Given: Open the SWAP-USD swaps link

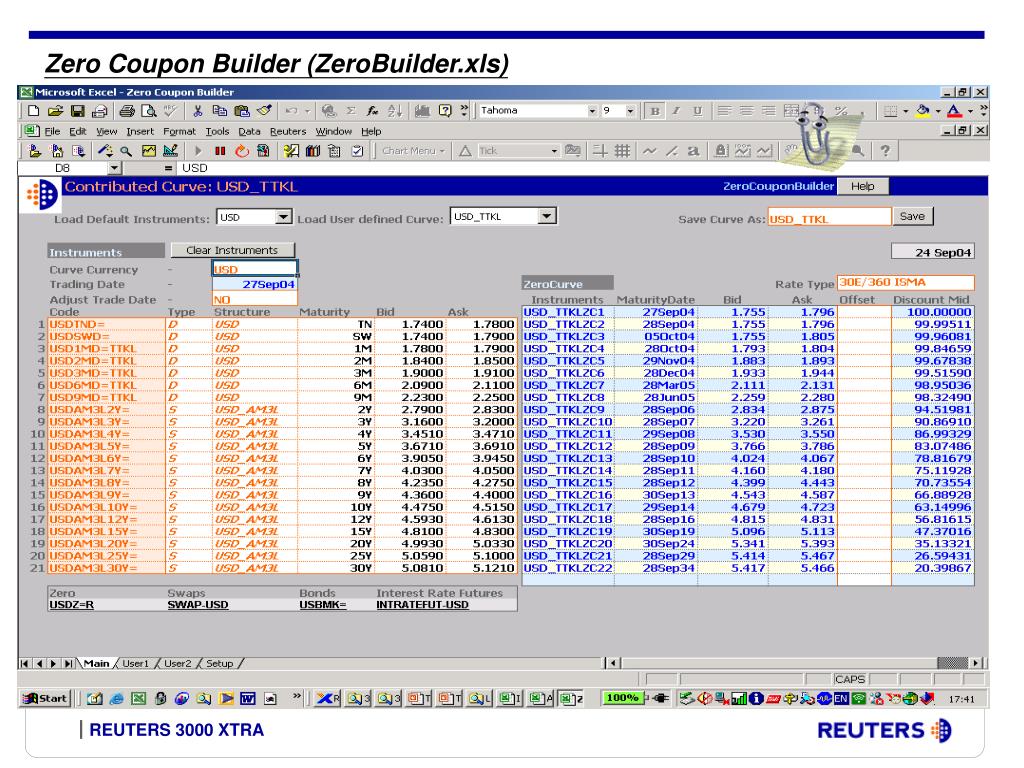Looking at the screenshot, I should (198, 605).
